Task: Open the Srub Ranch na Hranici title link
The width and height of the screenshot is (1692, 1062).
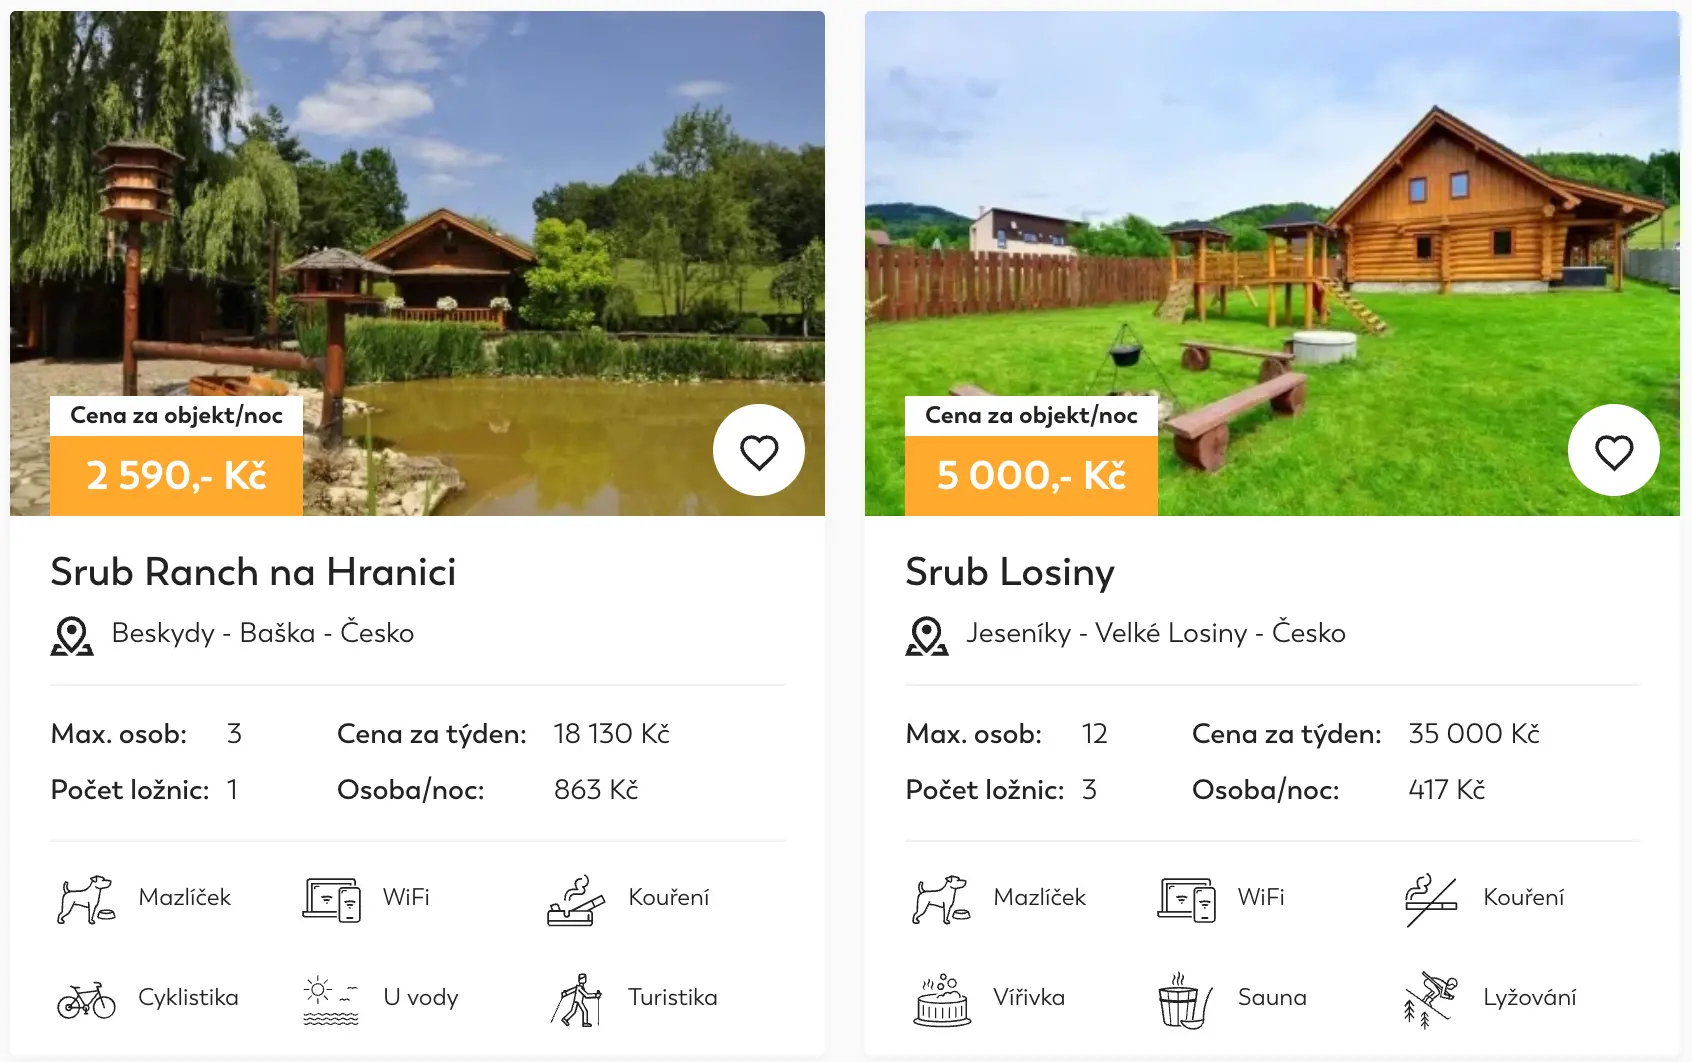Action: (253, 572)
